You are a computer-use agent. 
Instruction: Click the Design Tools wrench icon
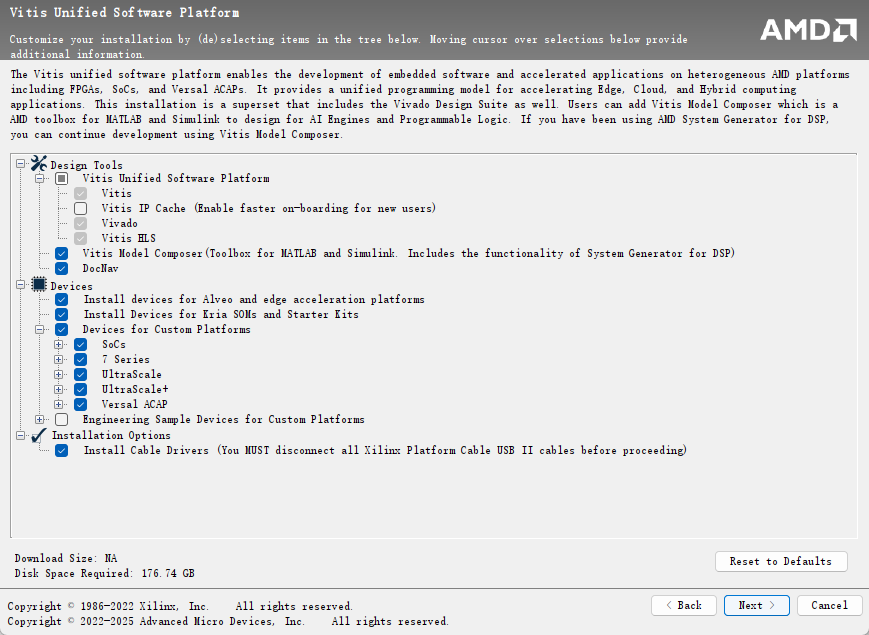[x=39, y=164]
